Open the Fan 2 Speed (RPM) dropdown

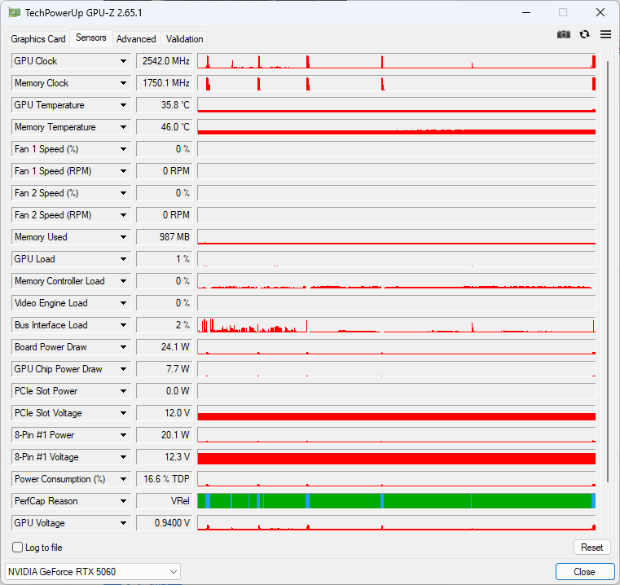coord(123,215)
